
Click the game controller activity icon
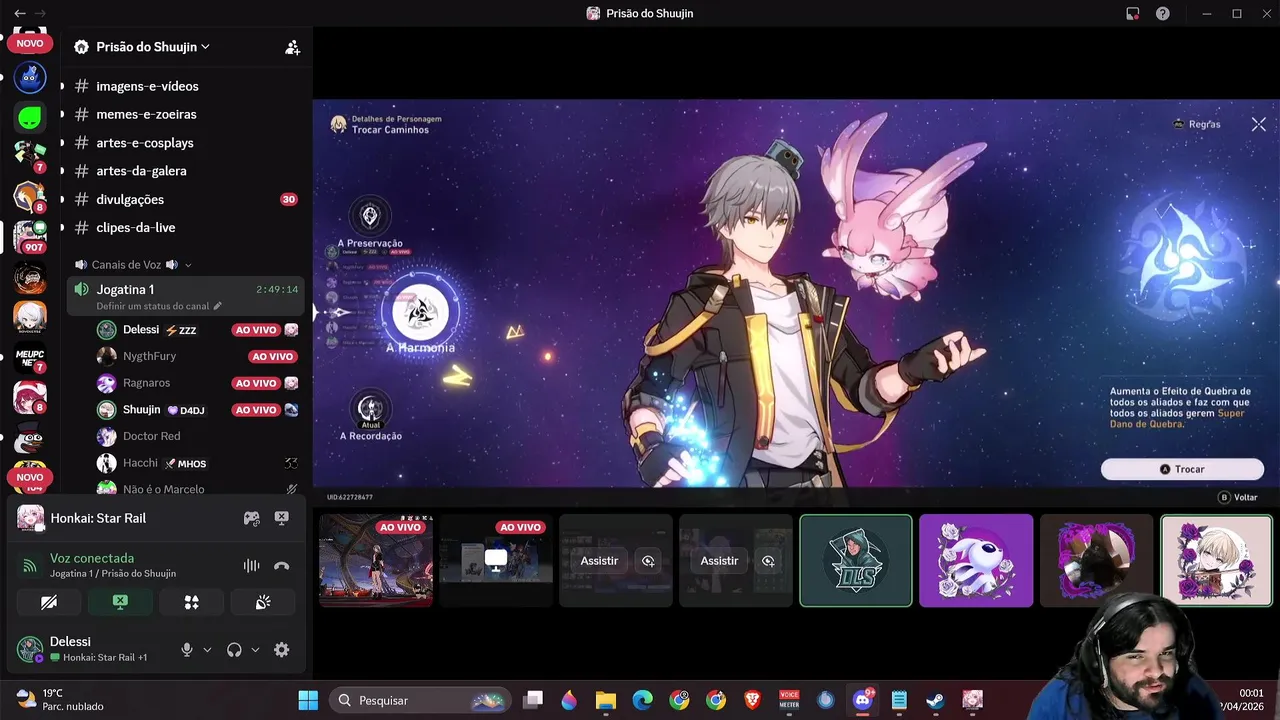(252, 518)
